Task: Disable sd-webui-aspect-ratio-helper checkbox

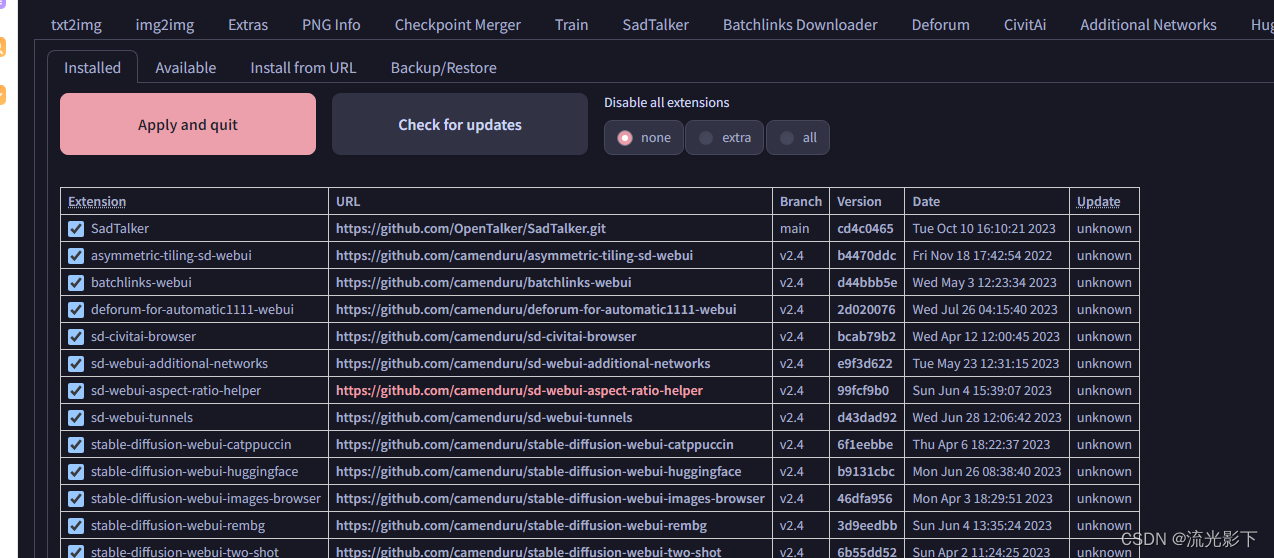Action: point(76,391)
